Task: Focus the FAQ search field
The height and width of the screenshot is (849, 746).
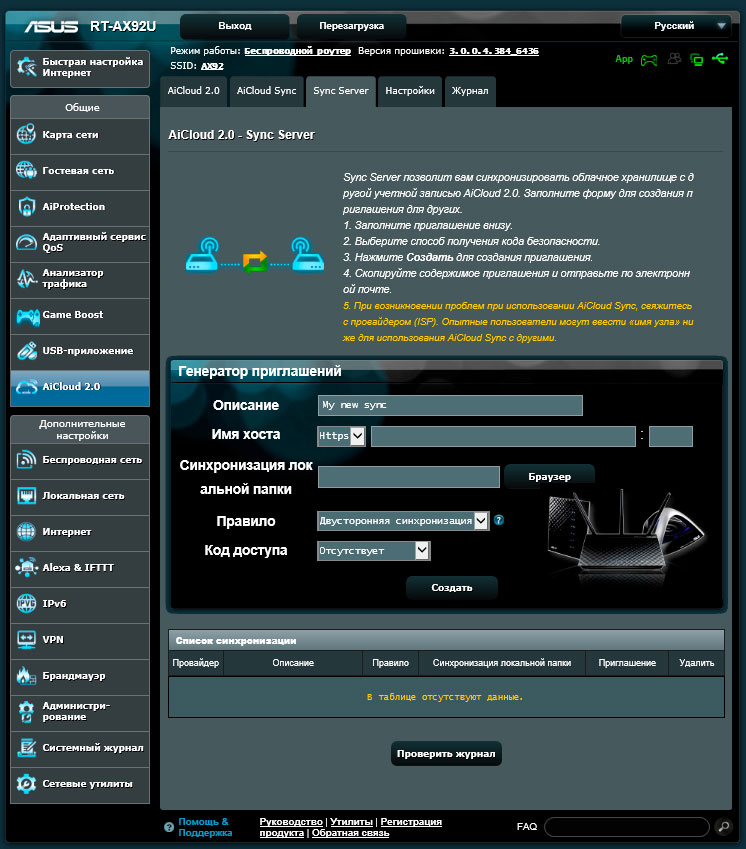Action: click(626, 827)
